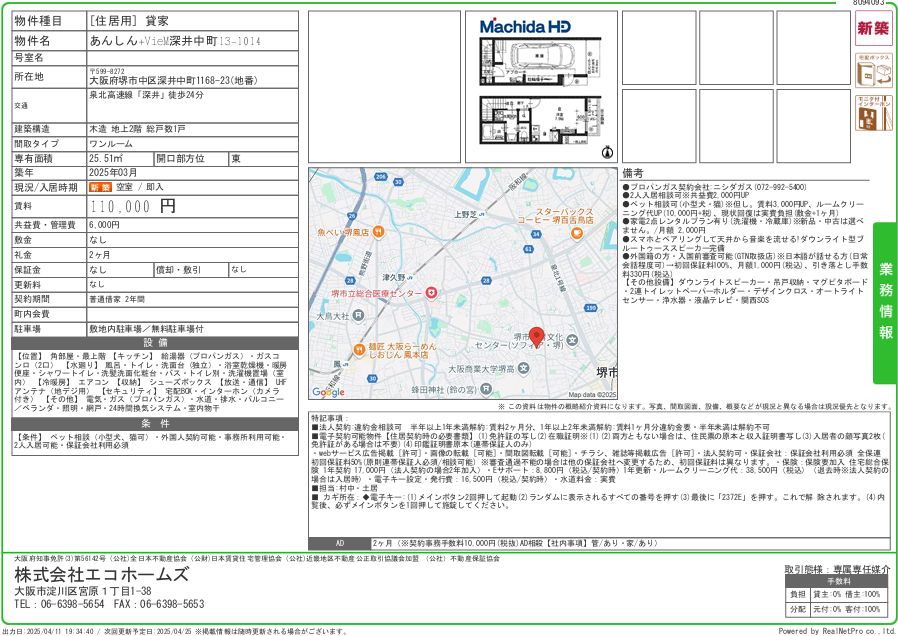Click the Map data ©2025 attribution
The width and height of the screenshot is (898, 636).
(x=592, y=395)
